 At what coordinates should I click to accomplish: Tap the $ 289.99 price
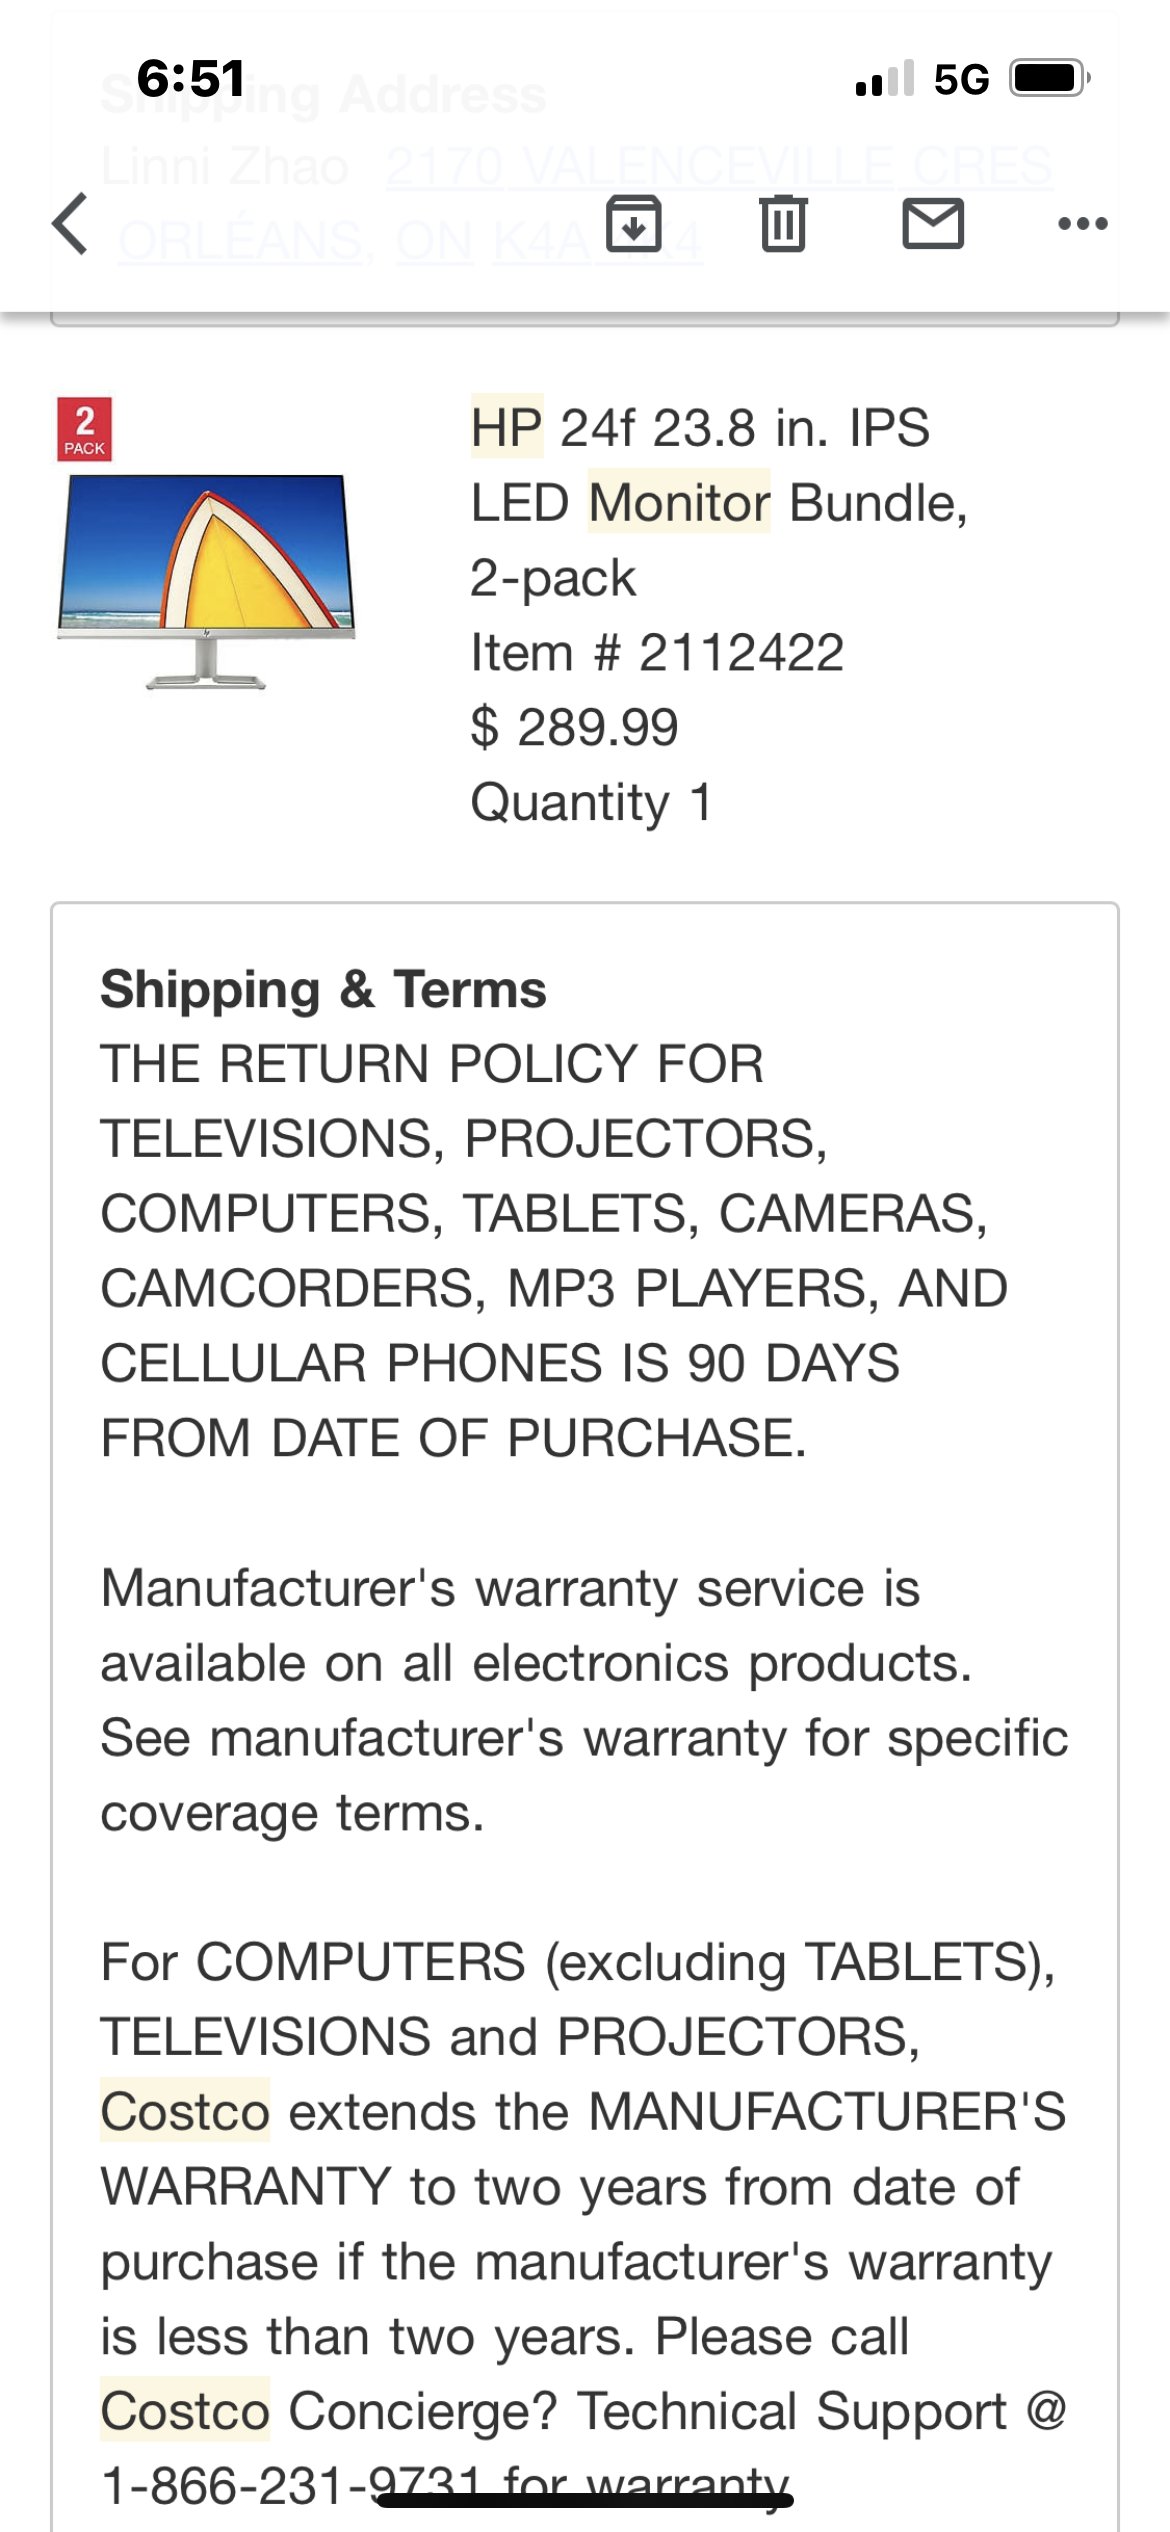pyautogui.click(x=574, y=727)
